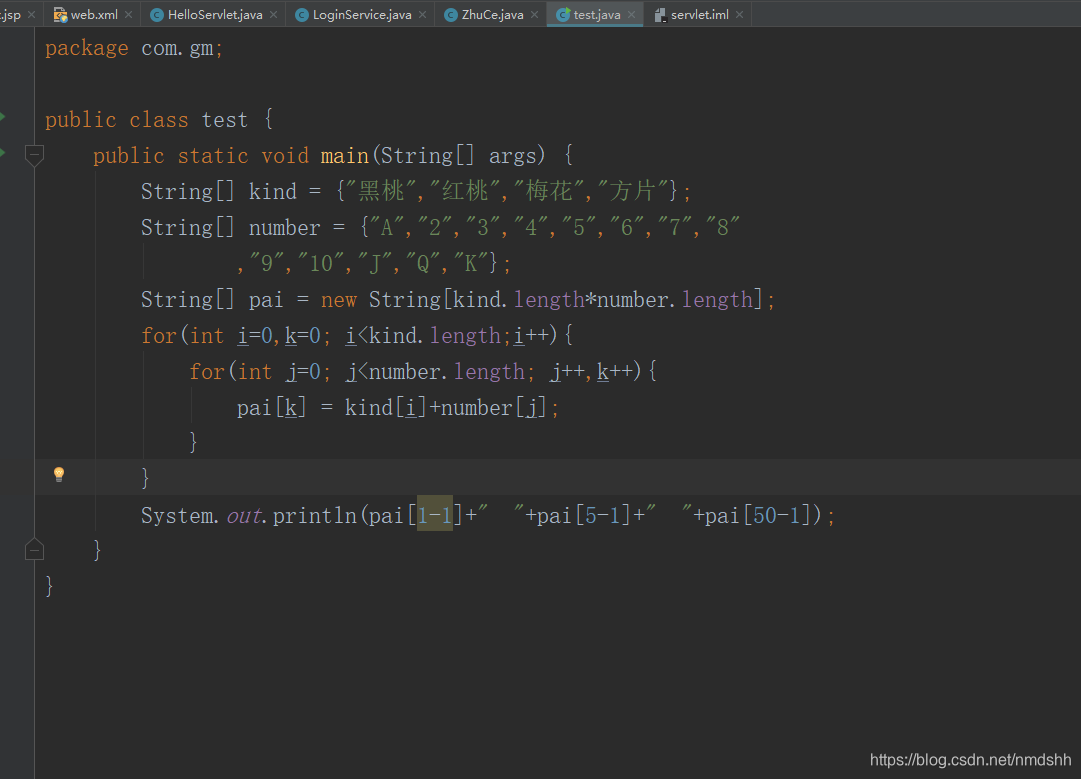The width and height of the screenshot is (1081, 779).
Task: Close the web.xml tab
Action: click(129, 14)
